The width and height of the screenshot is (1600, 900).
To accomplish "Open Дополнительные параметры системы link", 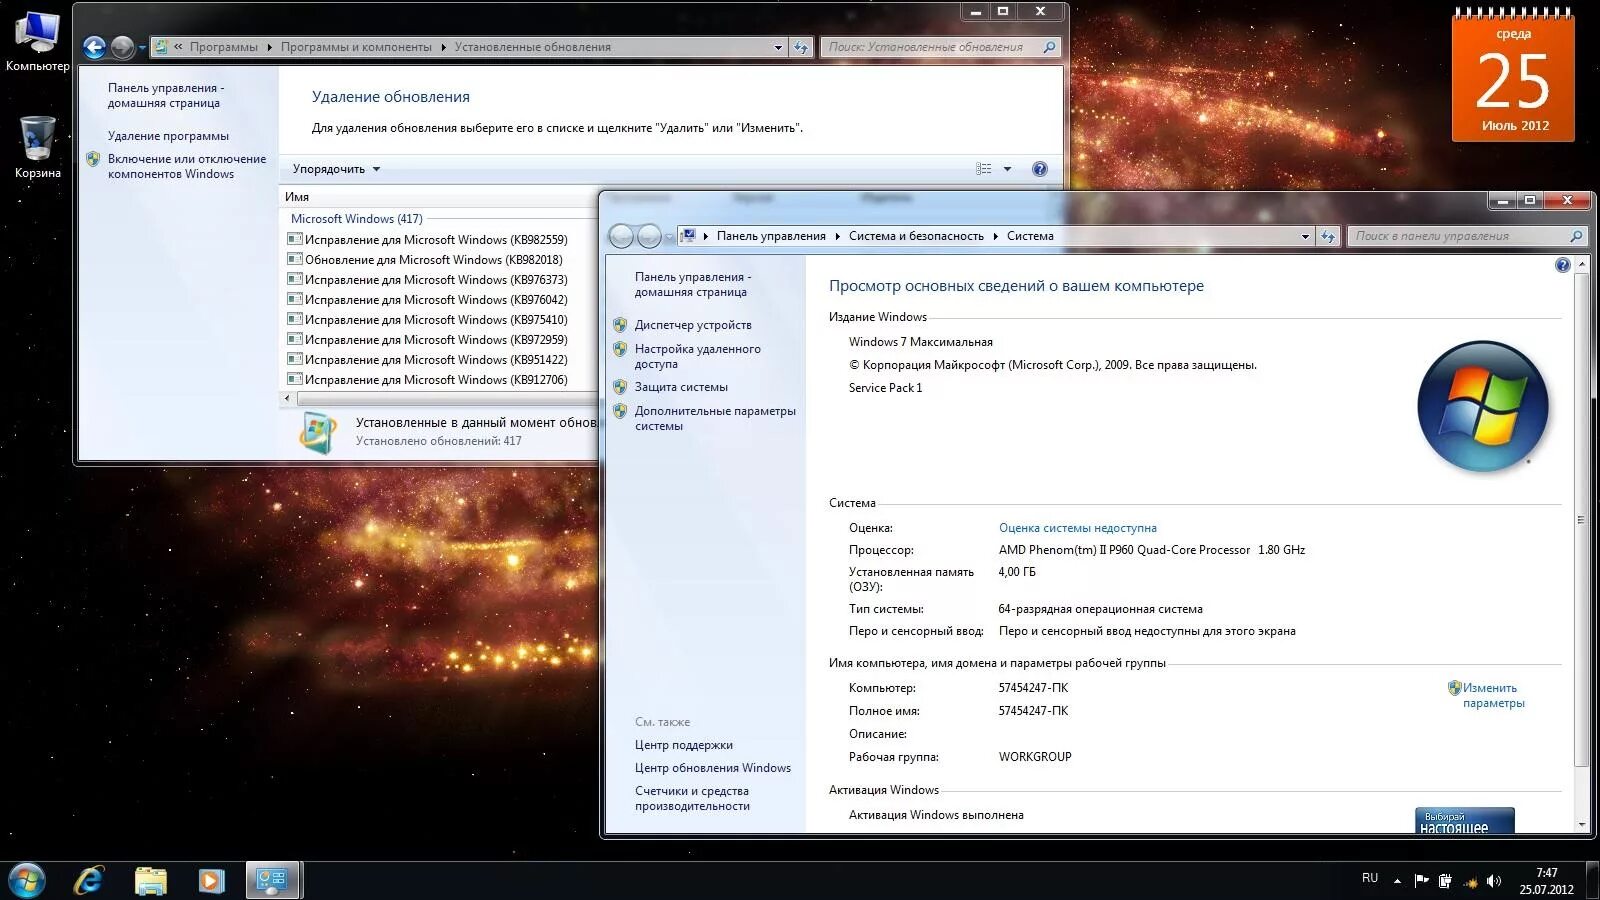I will tap(715, 418).
